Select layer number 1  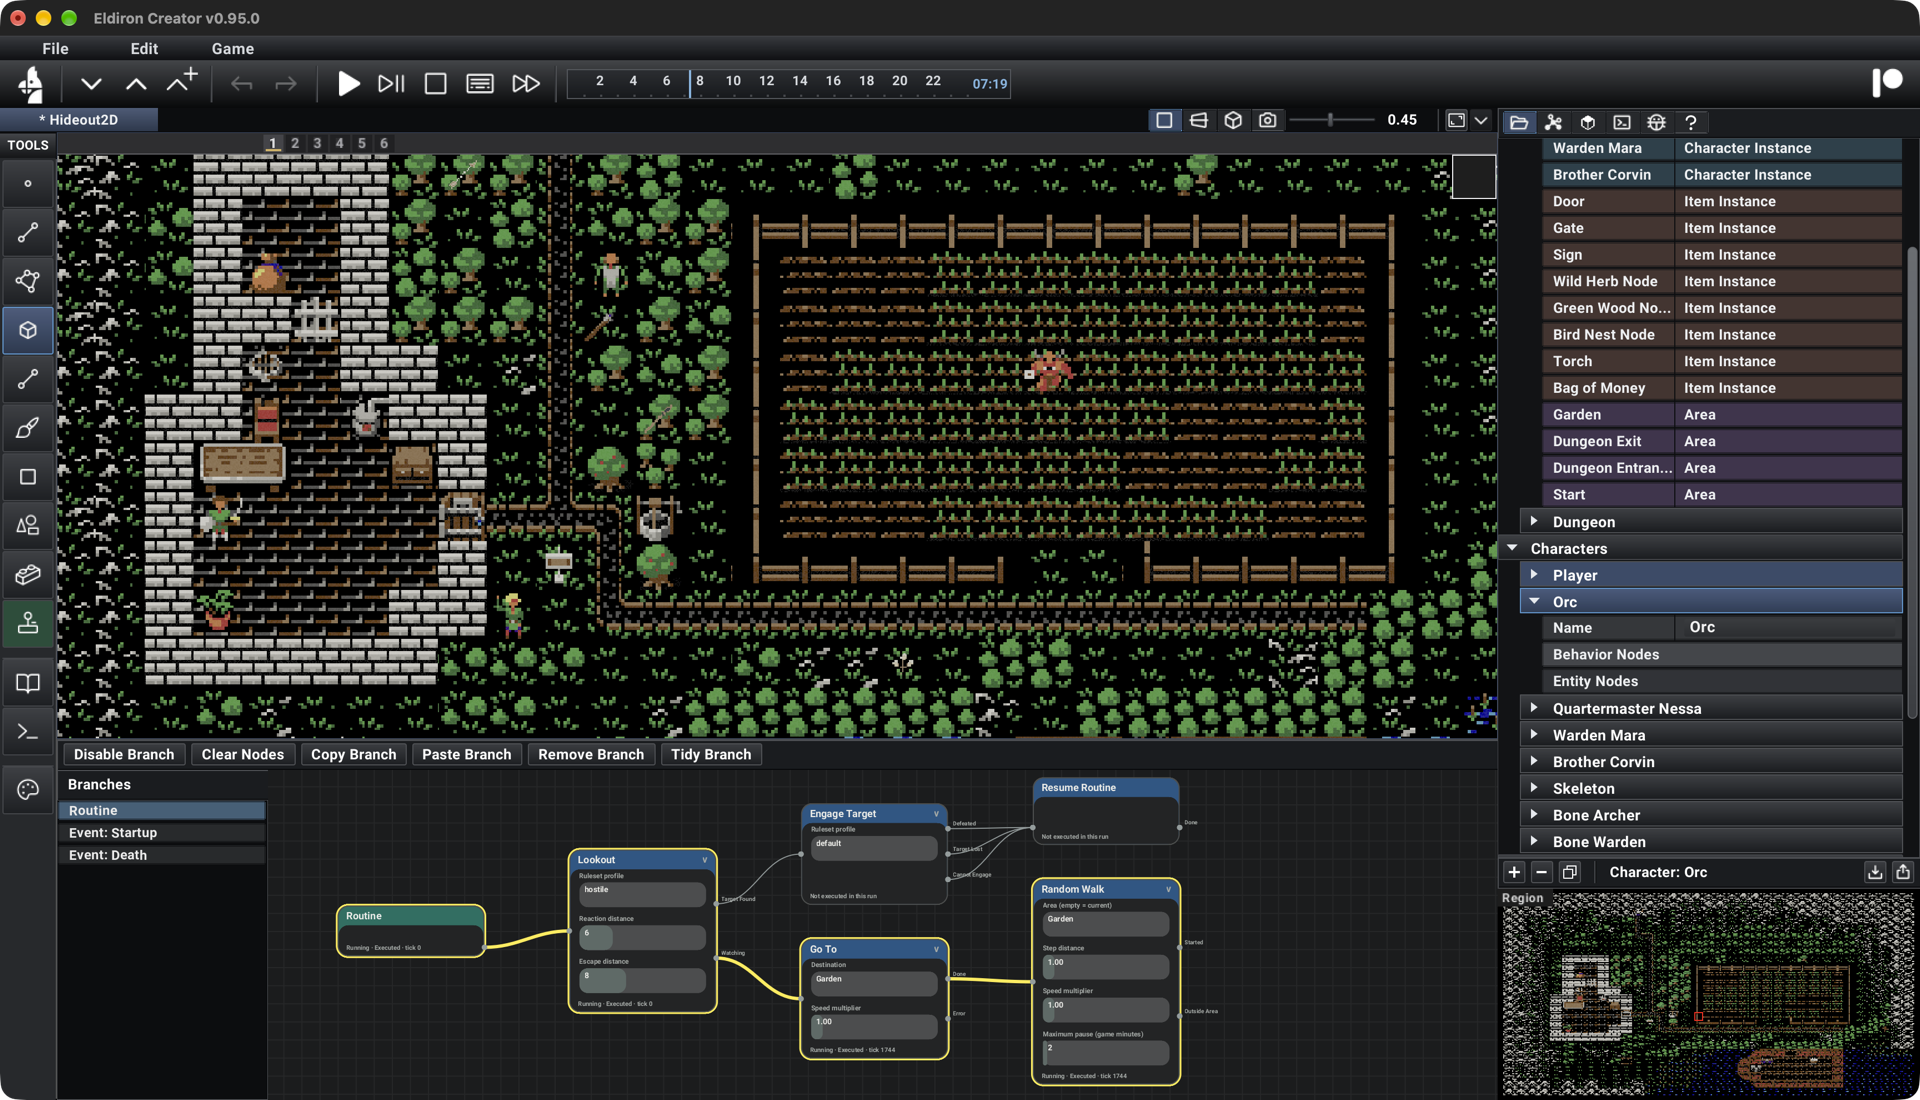coord(273,143)
